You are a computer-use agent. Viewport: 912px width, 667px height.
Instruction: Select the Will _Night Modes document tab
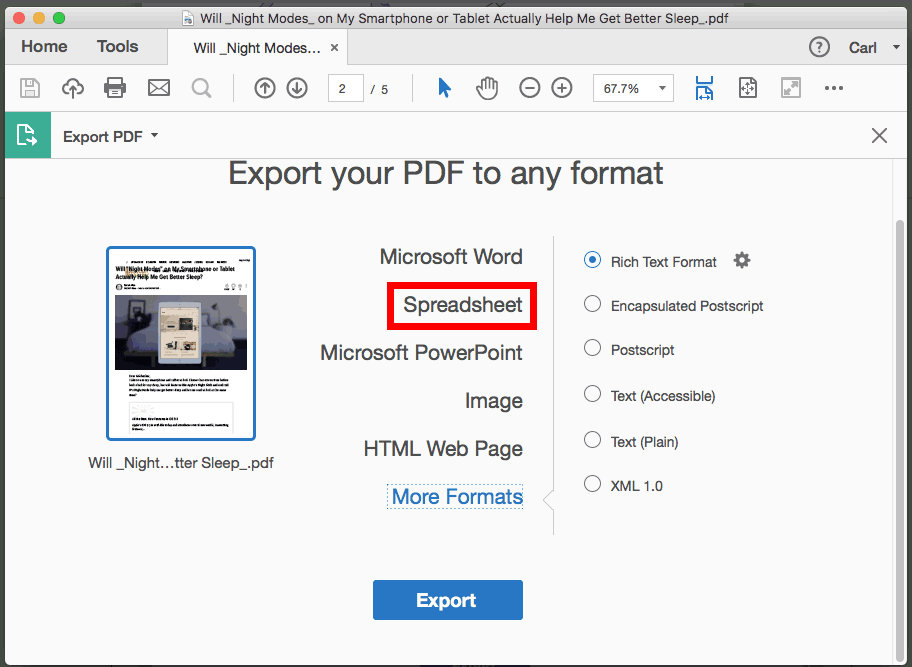(x=256, y=48)
